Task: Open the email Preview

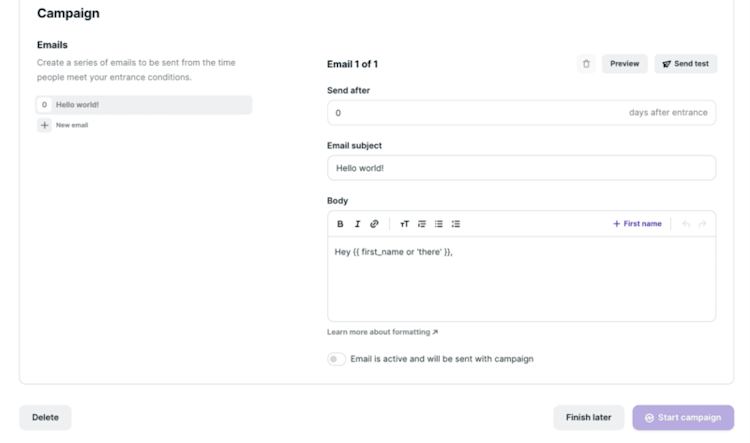Action: [x=624, y=64]
